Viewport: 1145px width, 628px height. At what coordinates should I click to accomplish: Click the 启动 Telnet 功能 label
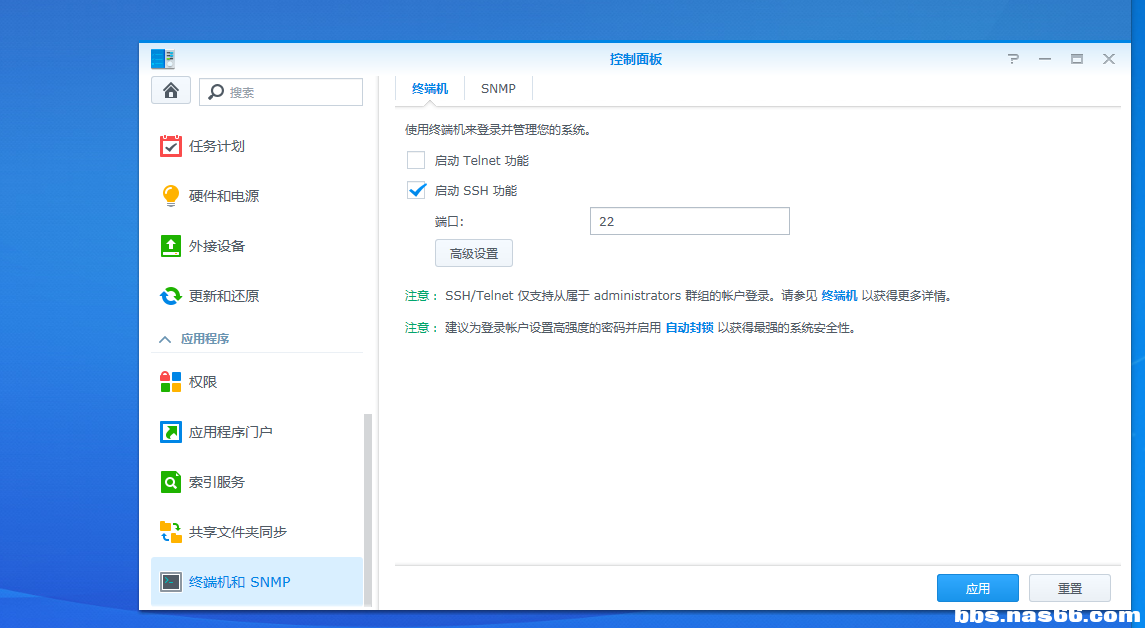(x=481, y=161)
